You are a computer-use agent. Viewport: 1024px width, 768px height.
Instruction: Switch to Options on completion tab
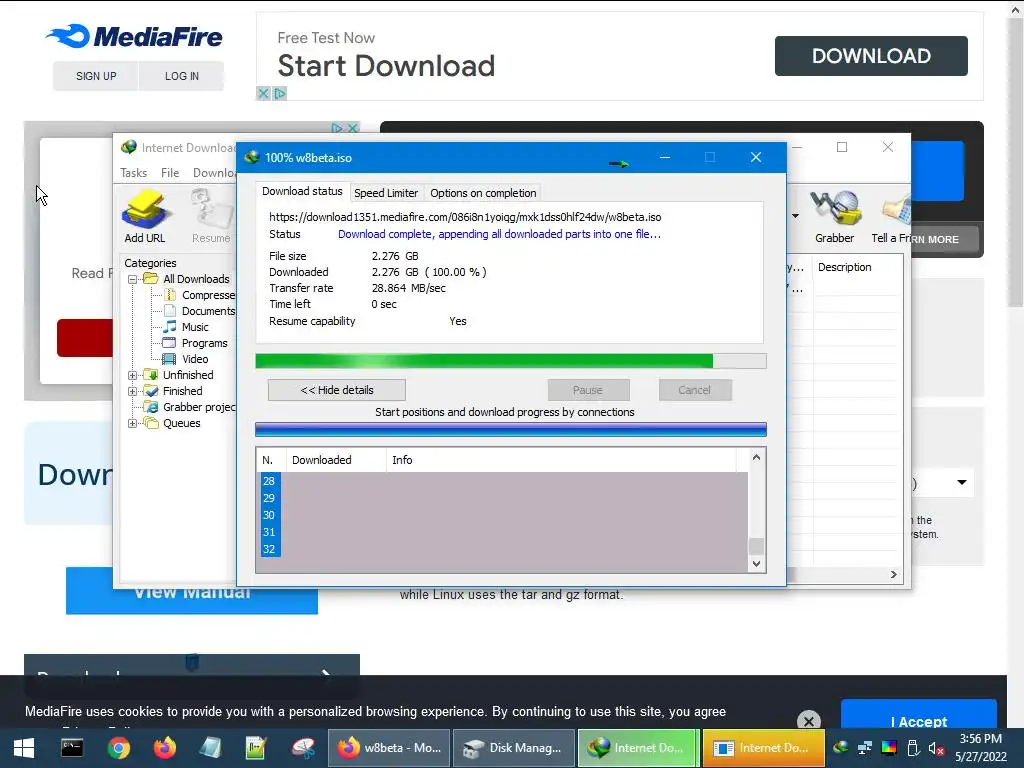pyautogui.click(x=483, y=193)
